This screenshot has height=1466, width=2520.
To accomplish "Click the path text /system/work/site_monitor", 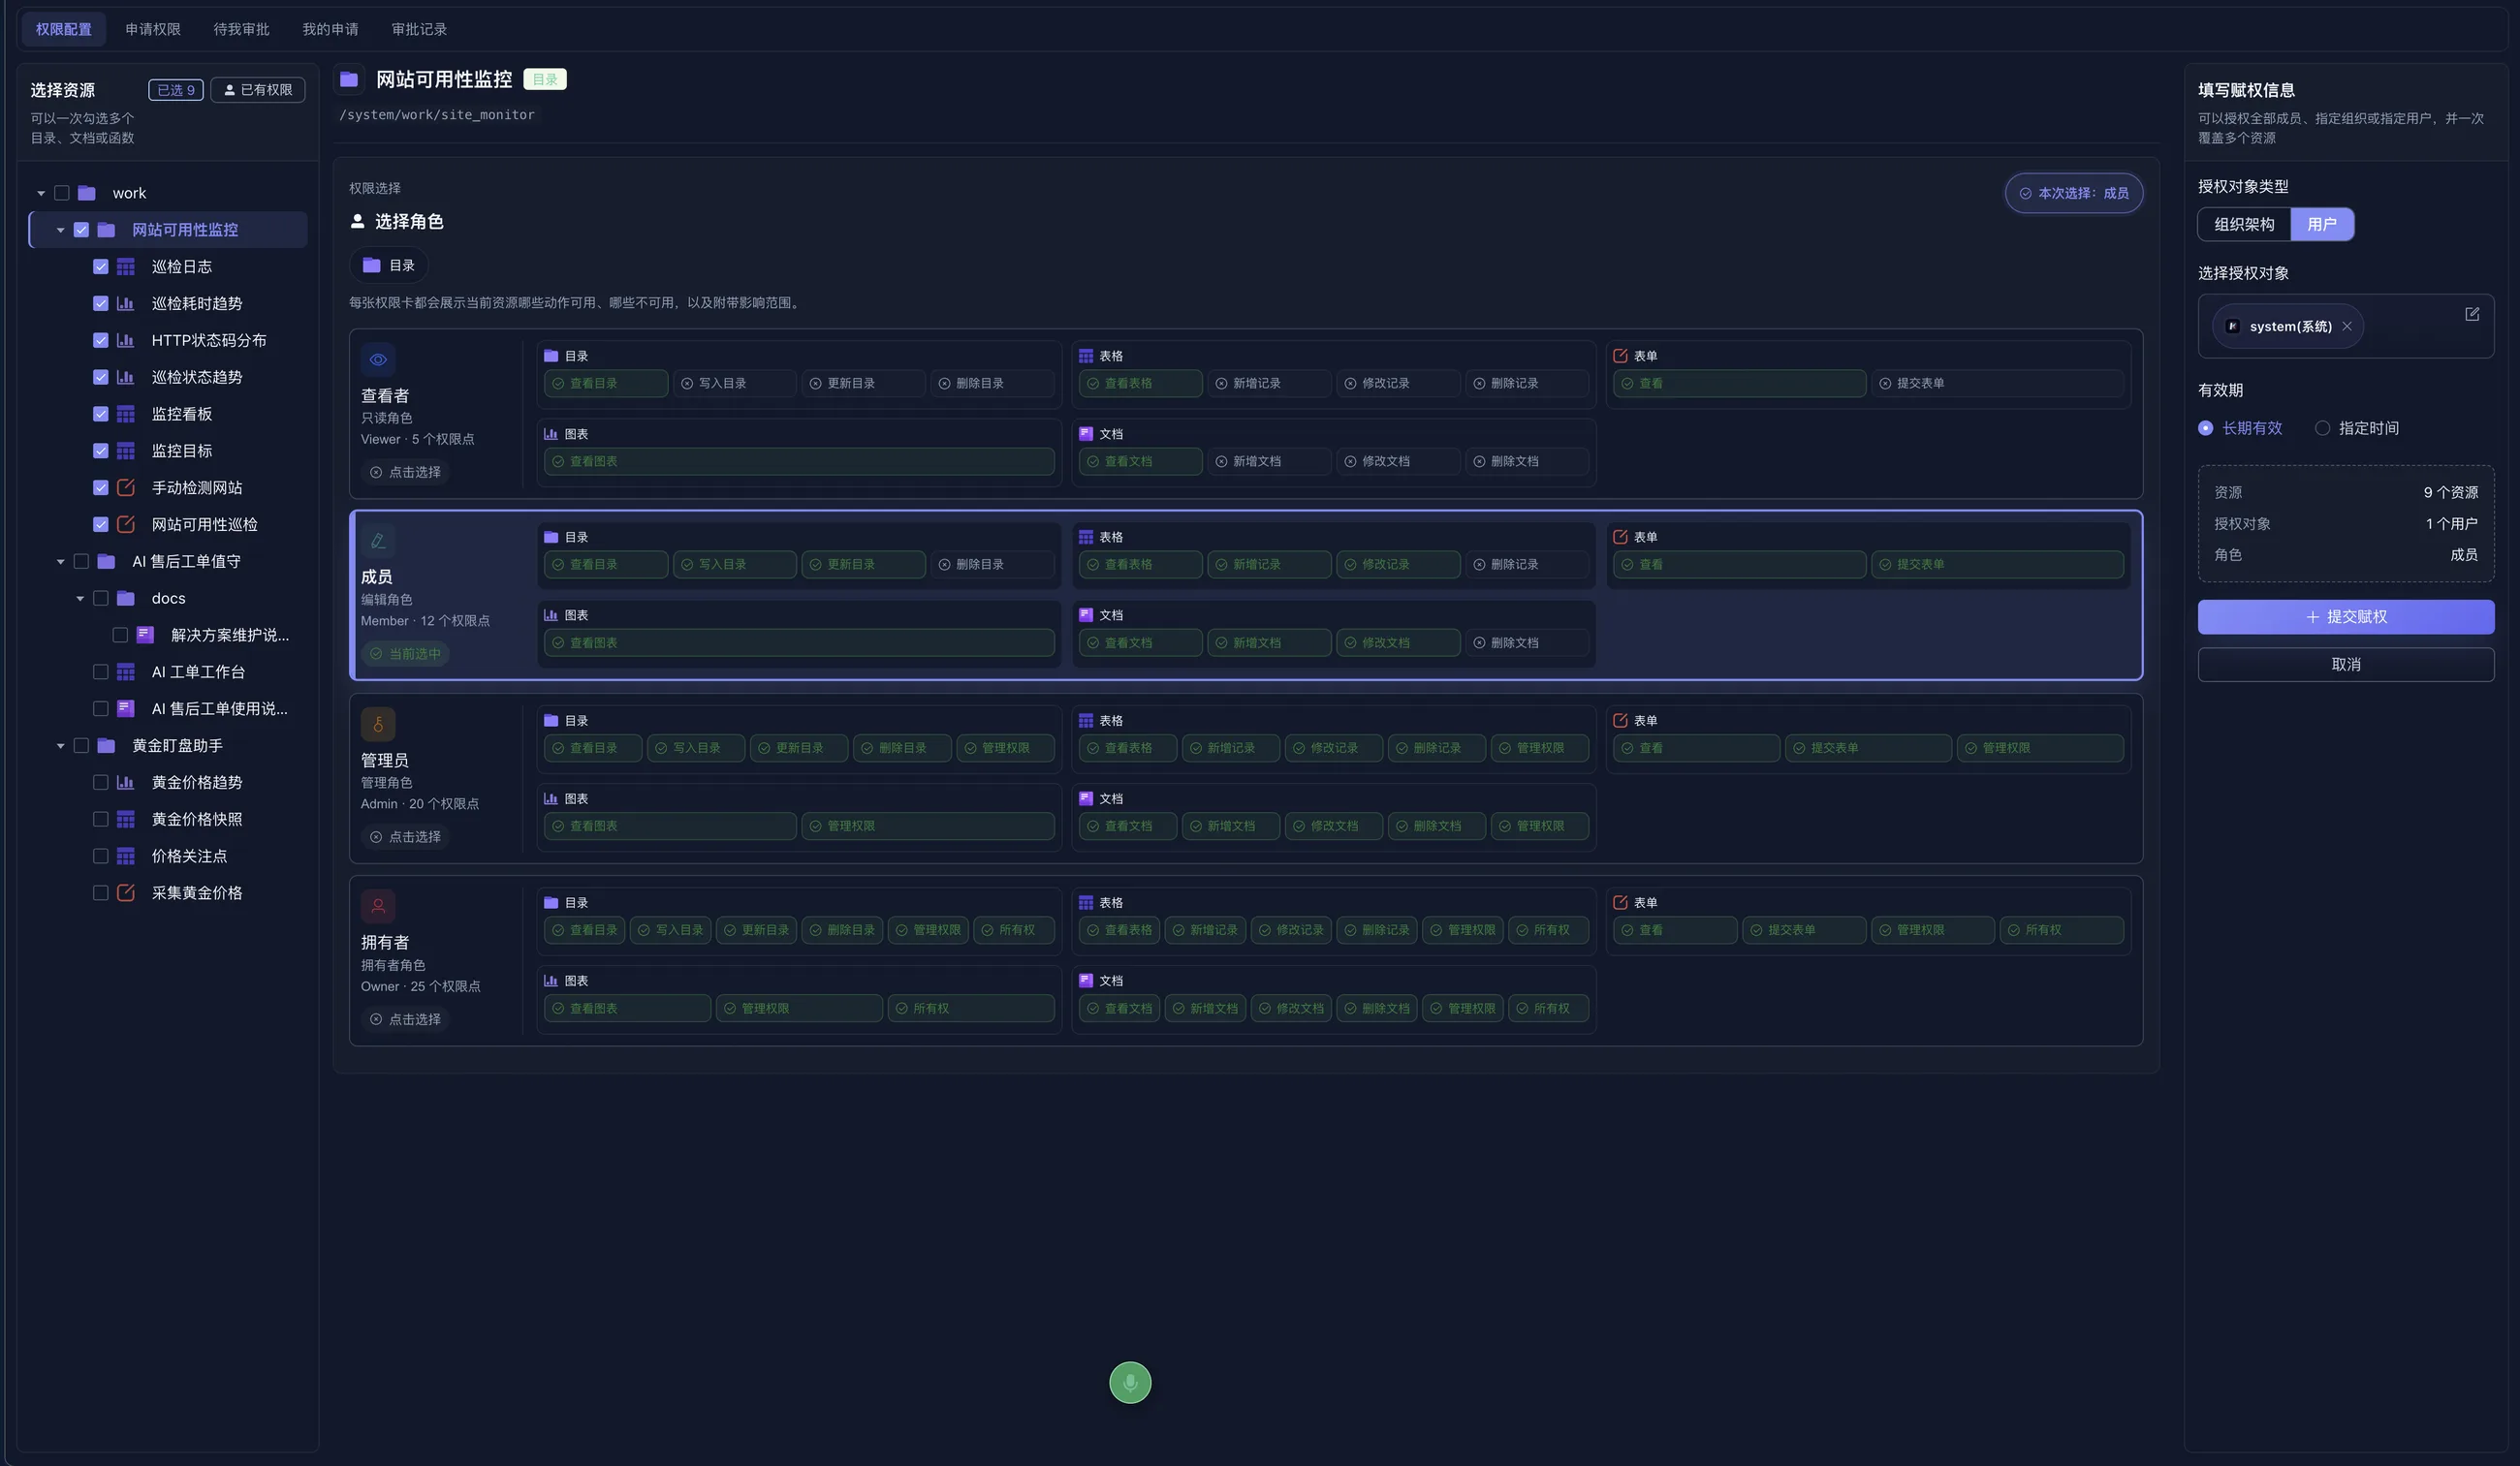I will 437,115.
